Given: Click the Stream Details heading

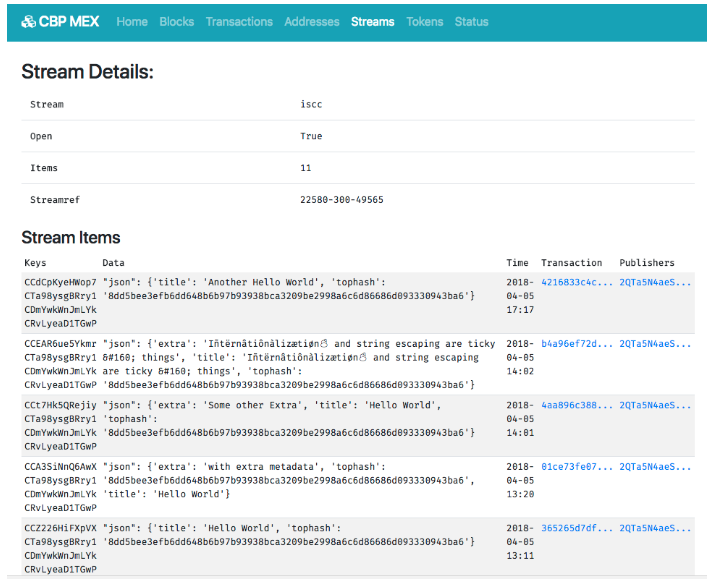Looking at the screenshot, I should point(87,72).
